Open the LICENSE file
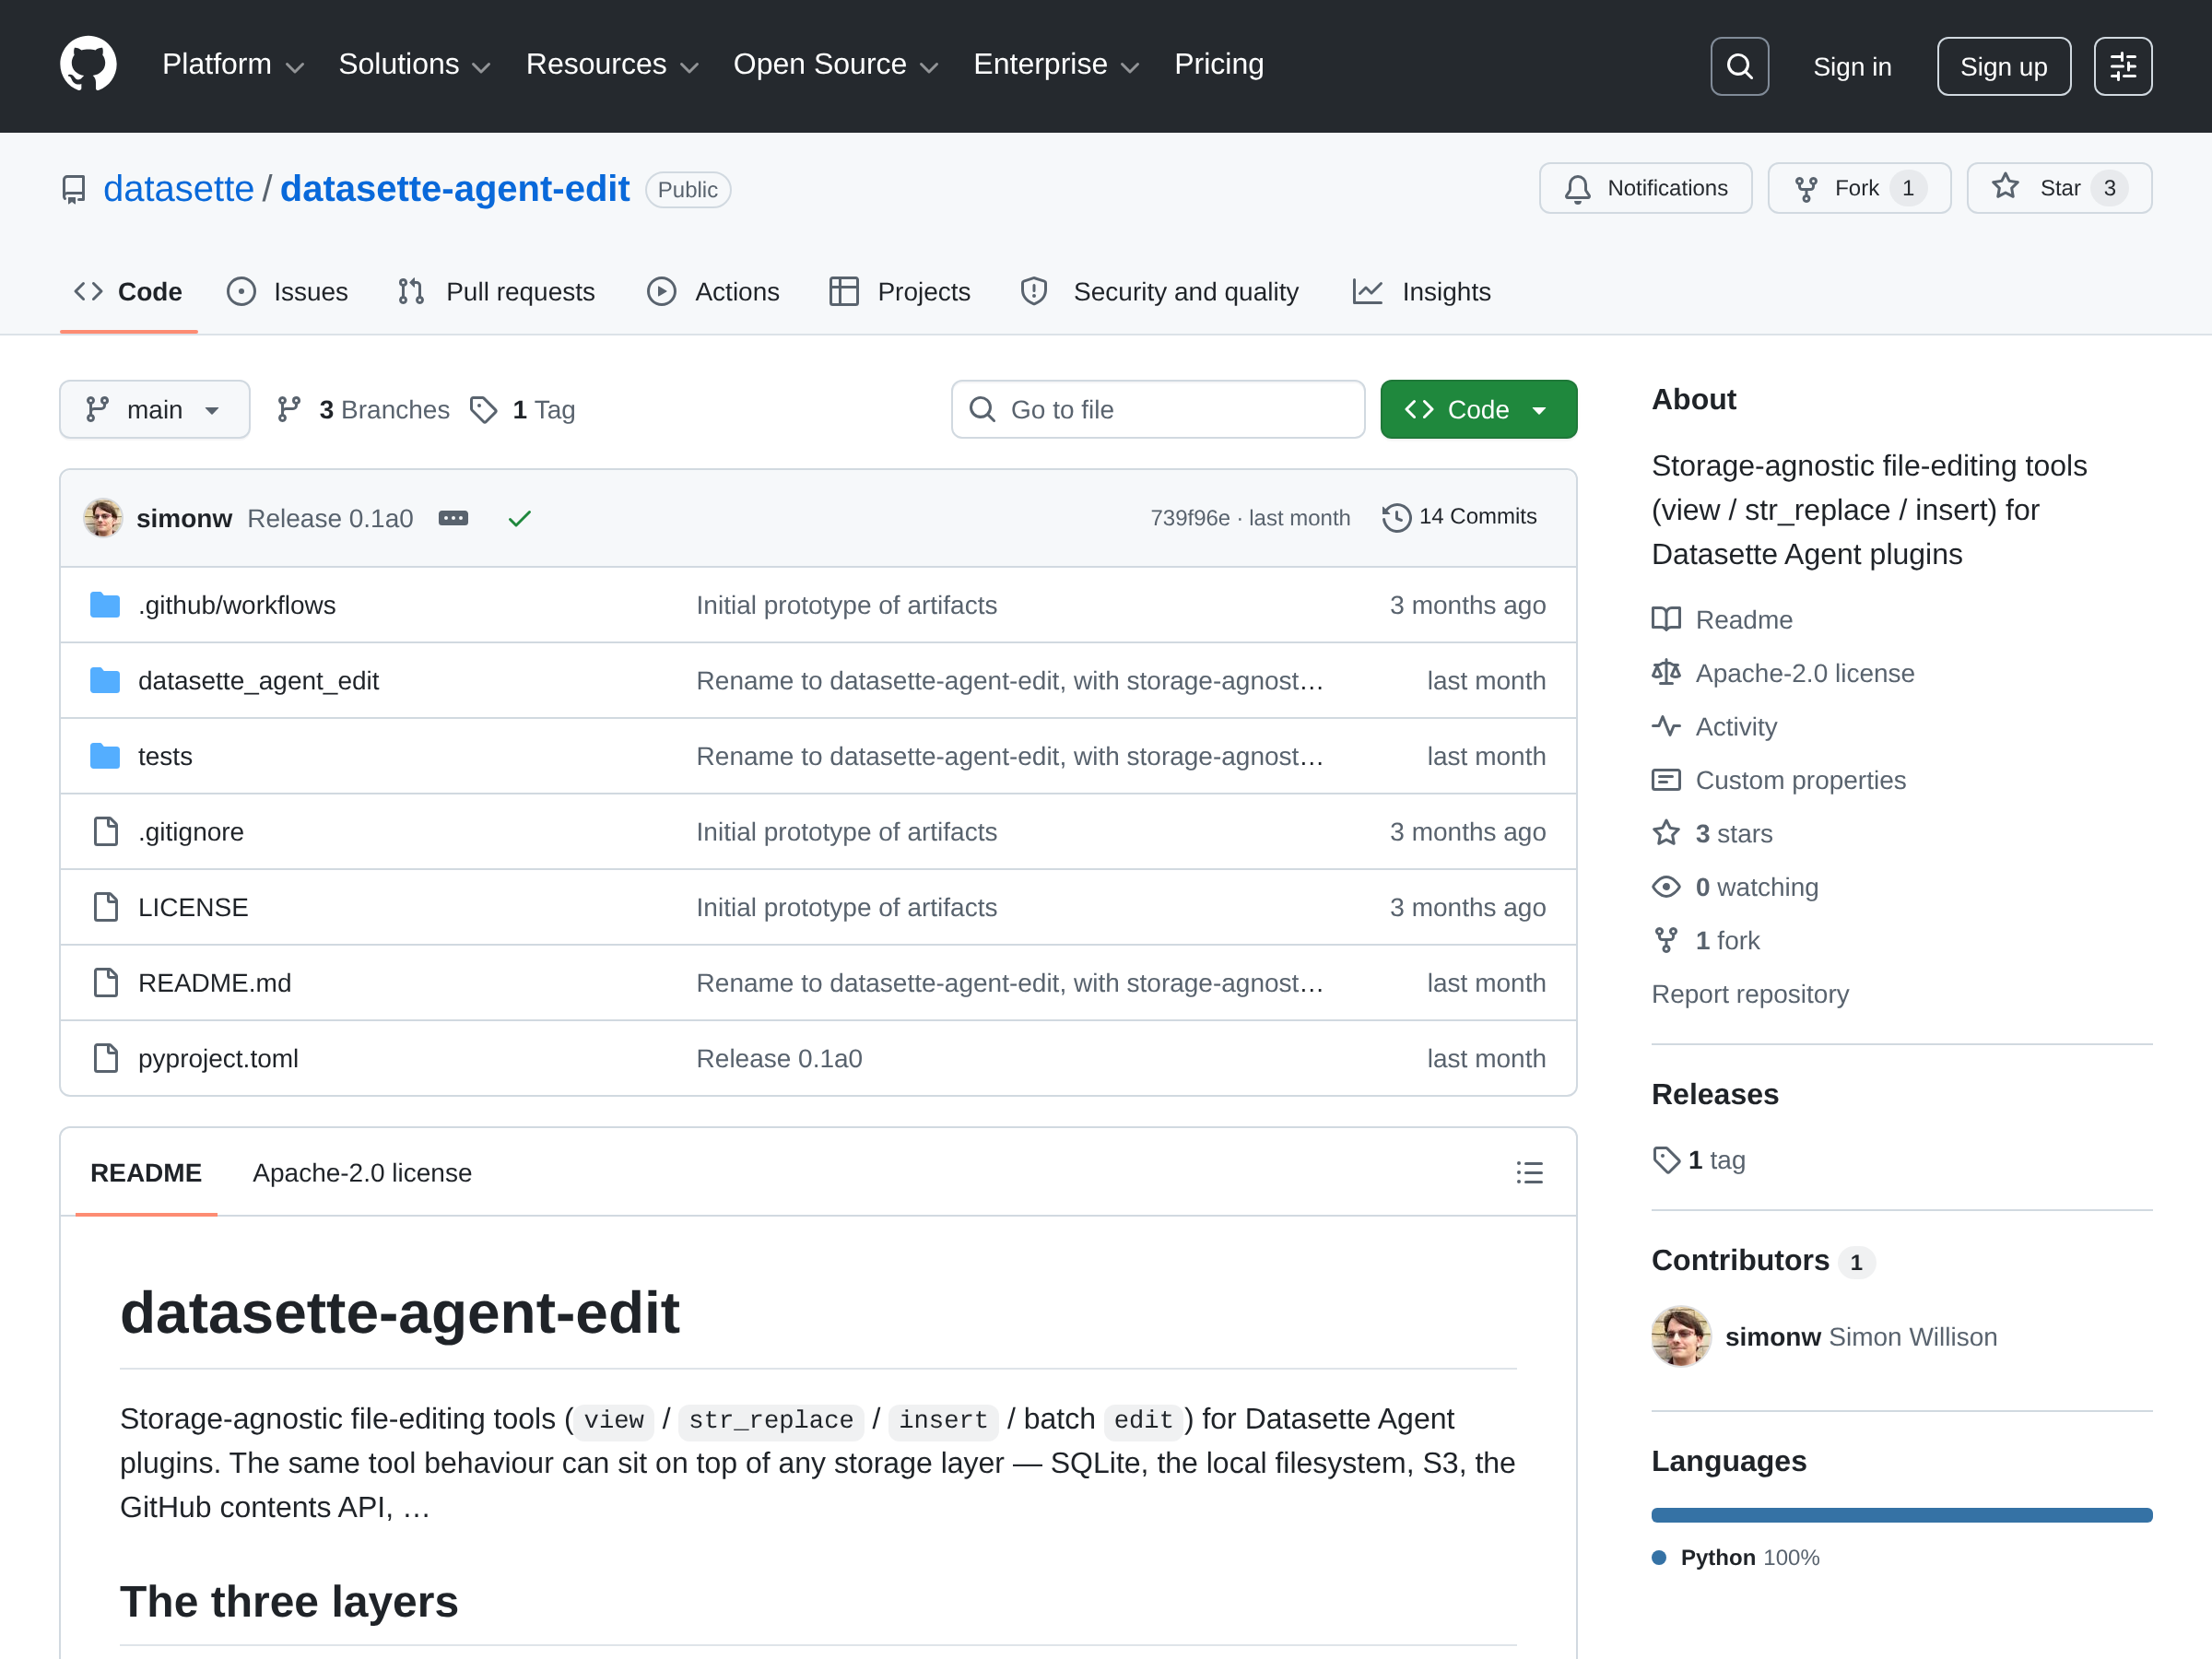The height and width of the screenshot is (1659, 2212). (193, 907)
